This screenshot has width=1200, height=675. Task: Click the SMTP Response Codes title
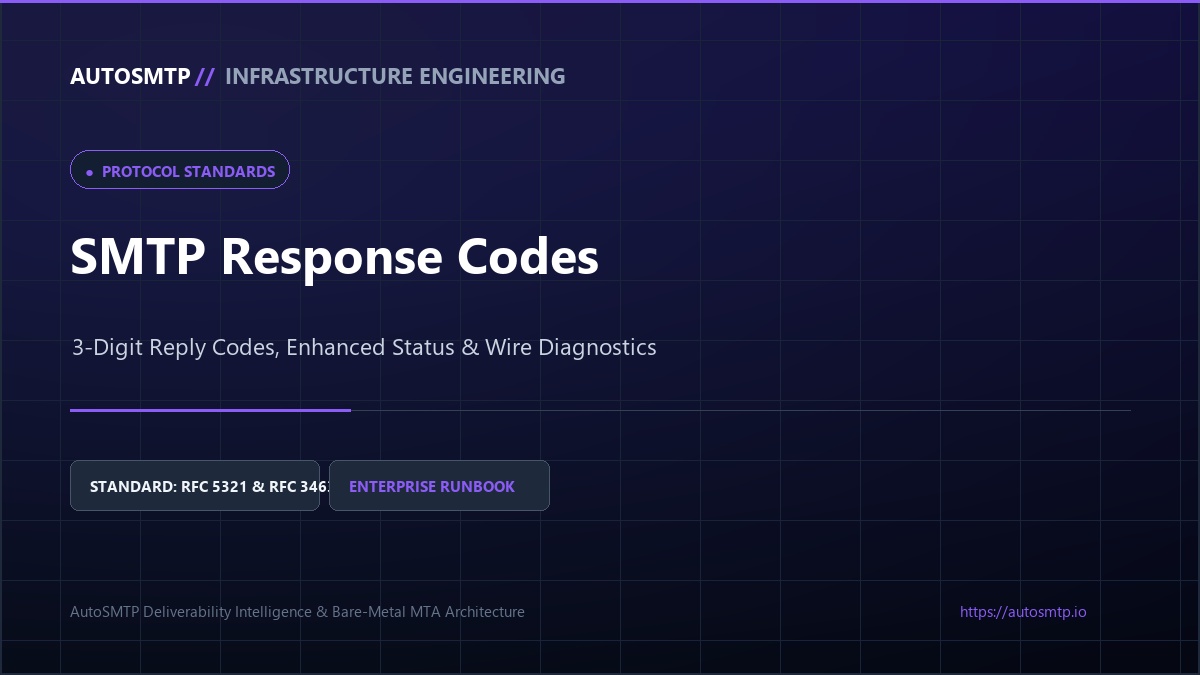pos(335,257)
